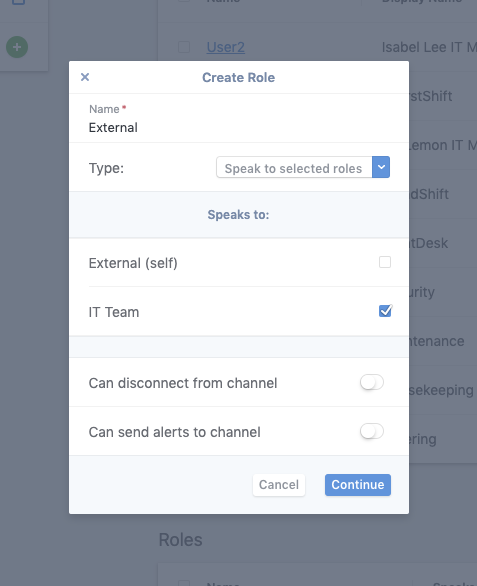The image size is (477, 586).
Task: Click the green plus add button
Action: (17, 47)
